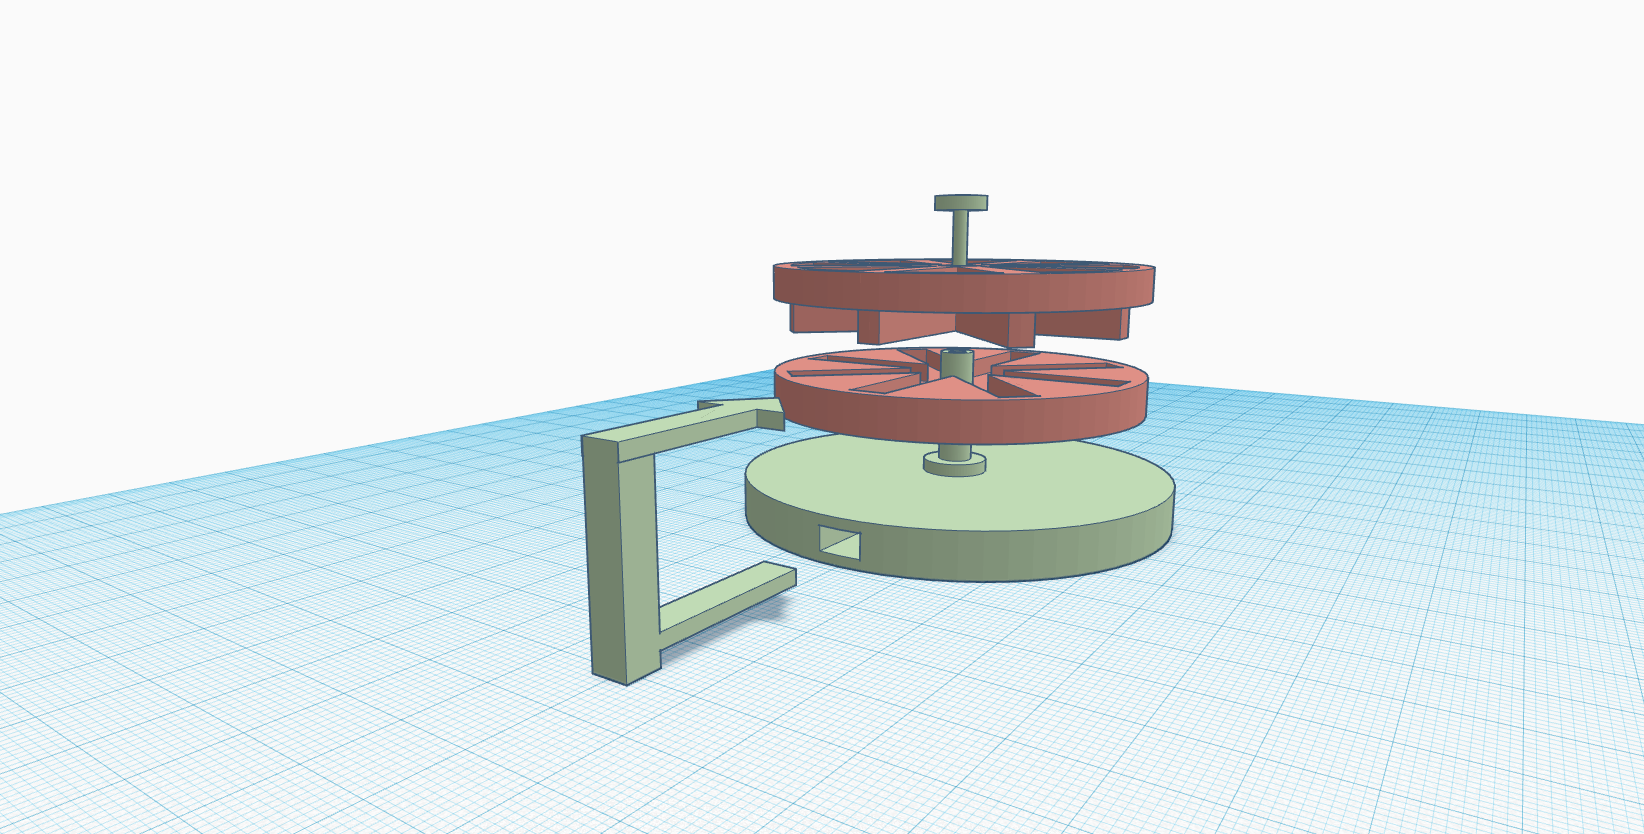Select the small green collar on the base

click(x=954, y=463)
